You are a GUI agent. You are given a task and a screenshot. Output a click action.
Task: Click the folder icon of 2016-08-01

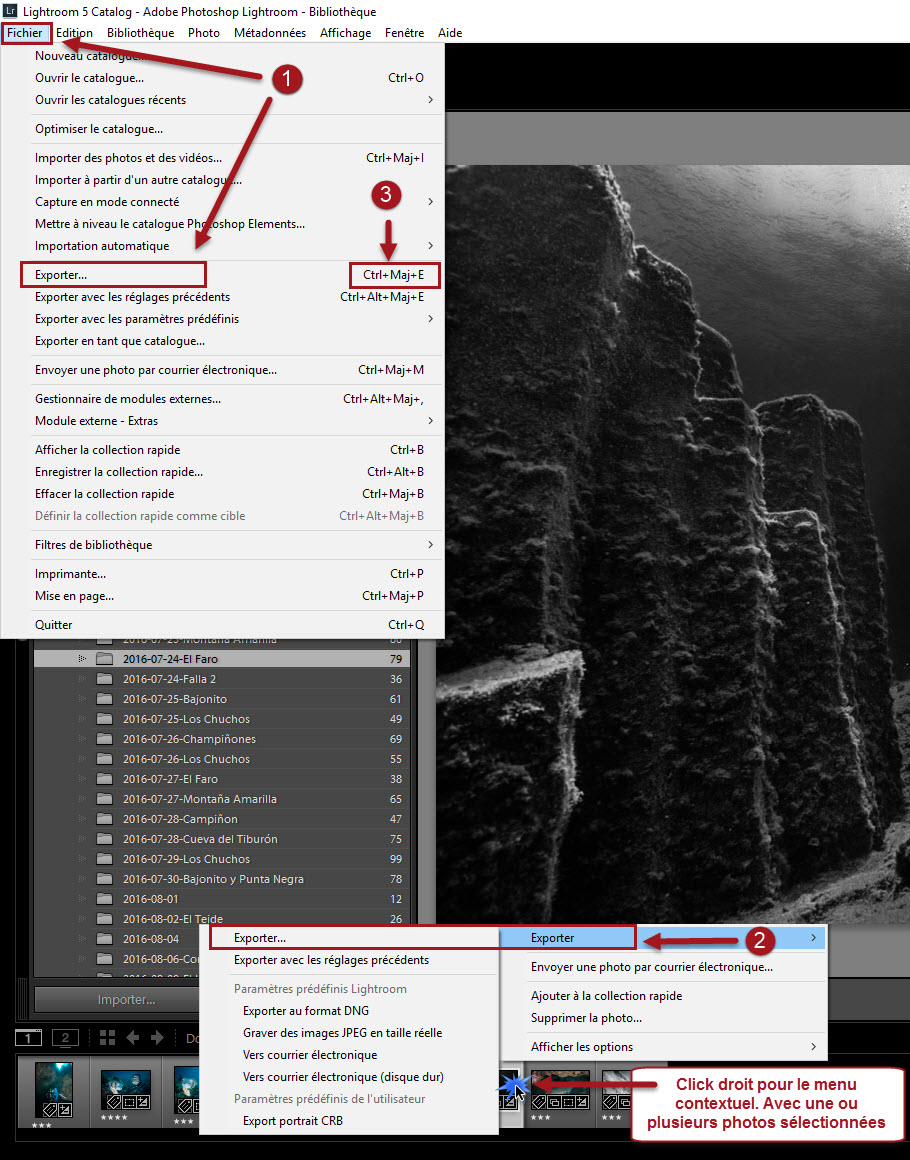104,898
